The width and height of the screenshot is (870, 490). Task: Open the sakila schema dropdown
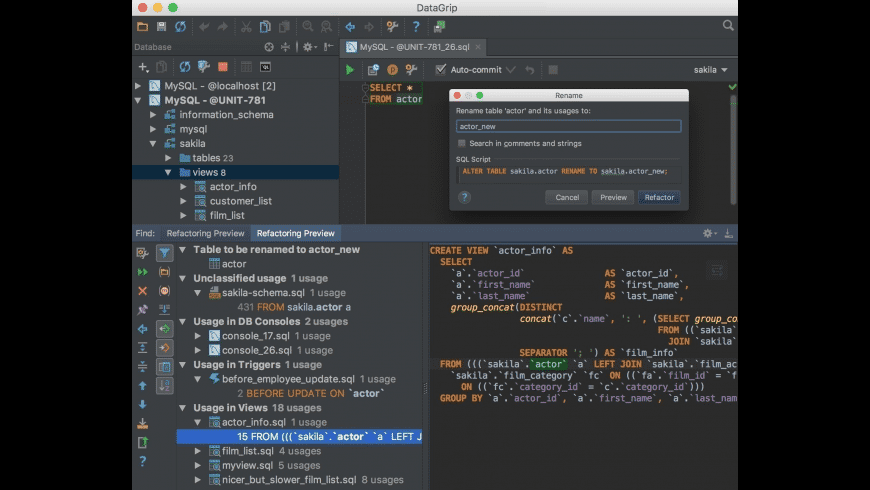click(711, 70)
